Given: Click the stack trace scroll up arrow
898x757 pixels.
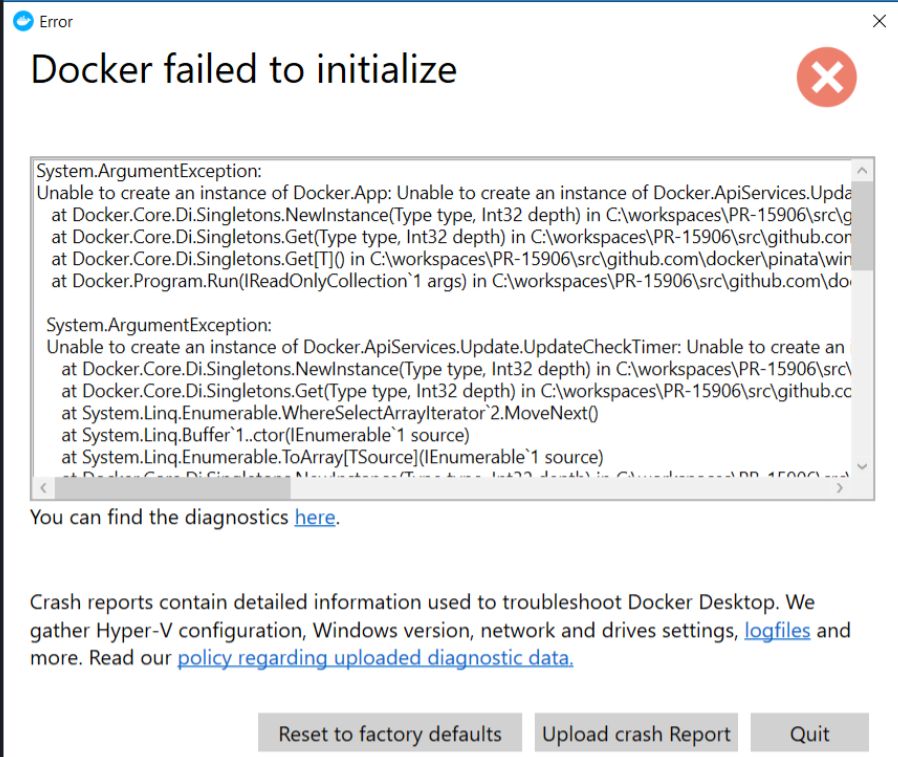Looking at the screenshot, I should (x=862, y=171).
